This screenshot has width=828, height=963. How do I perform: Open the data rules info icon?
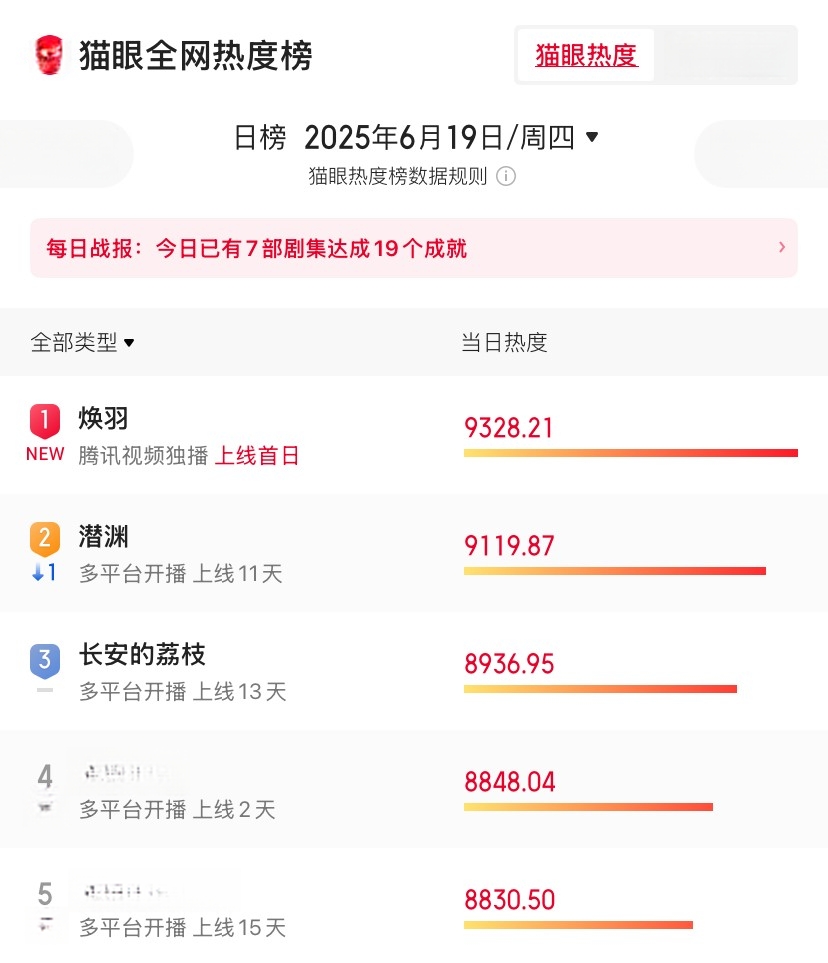pos(506,176)
